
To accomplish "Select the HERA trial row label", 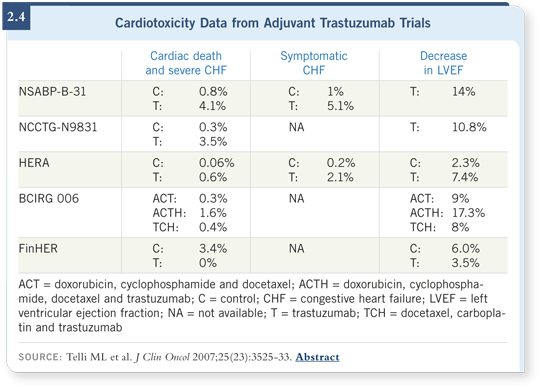I will tap(34, 163).
